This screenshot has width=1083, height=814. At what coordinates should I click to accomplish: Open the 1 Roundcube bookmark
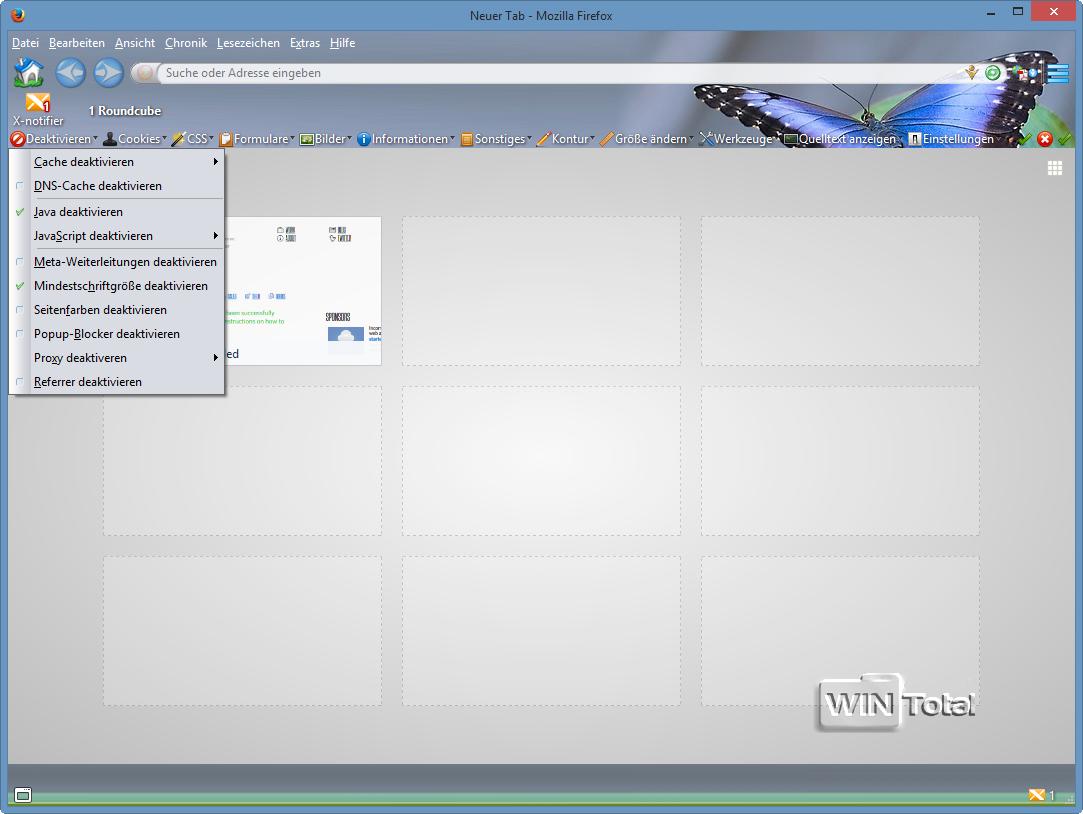(x=125, y=111)
